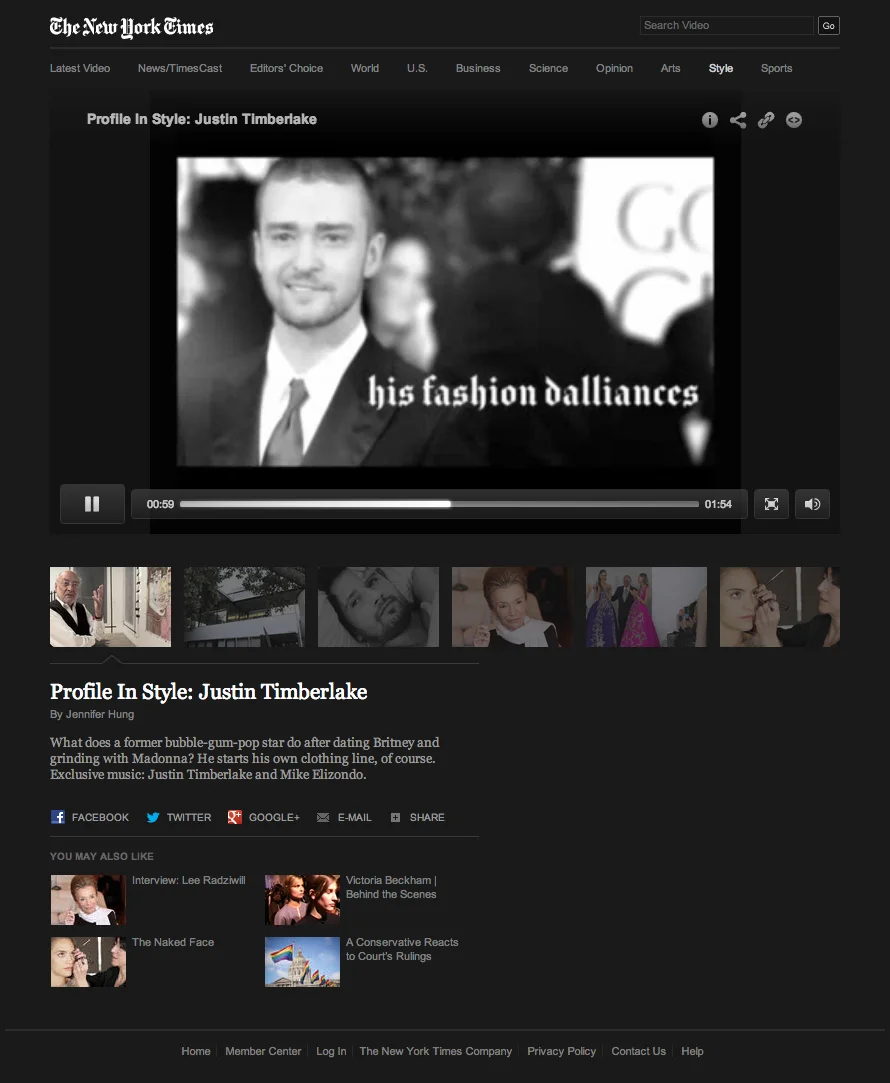Mute the video volume

[x=813, y=504]
